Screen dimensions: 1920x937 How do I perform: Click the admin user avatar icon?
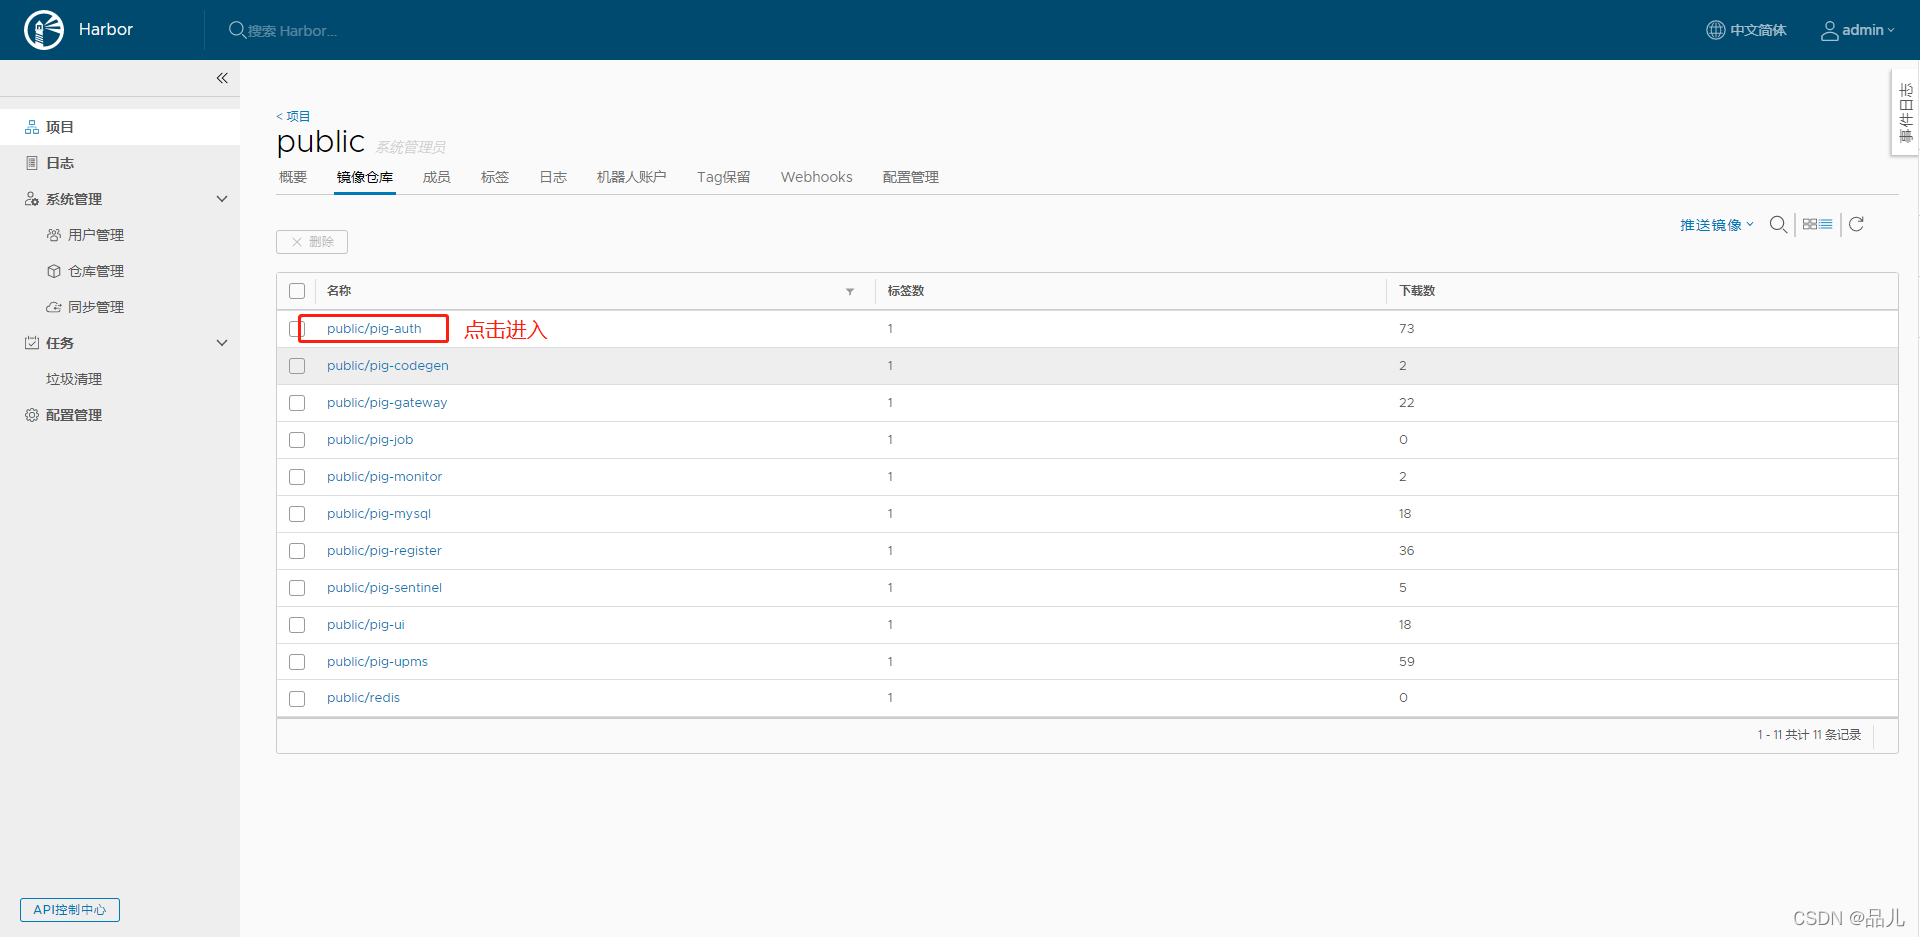coord(1829,31)
